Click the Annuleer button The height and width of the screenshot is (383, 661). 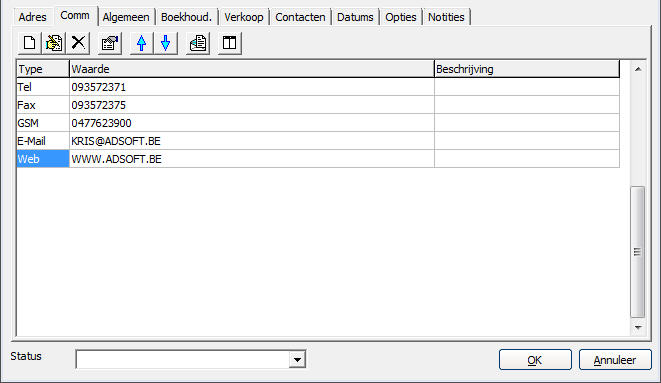[x=615, y=360]
